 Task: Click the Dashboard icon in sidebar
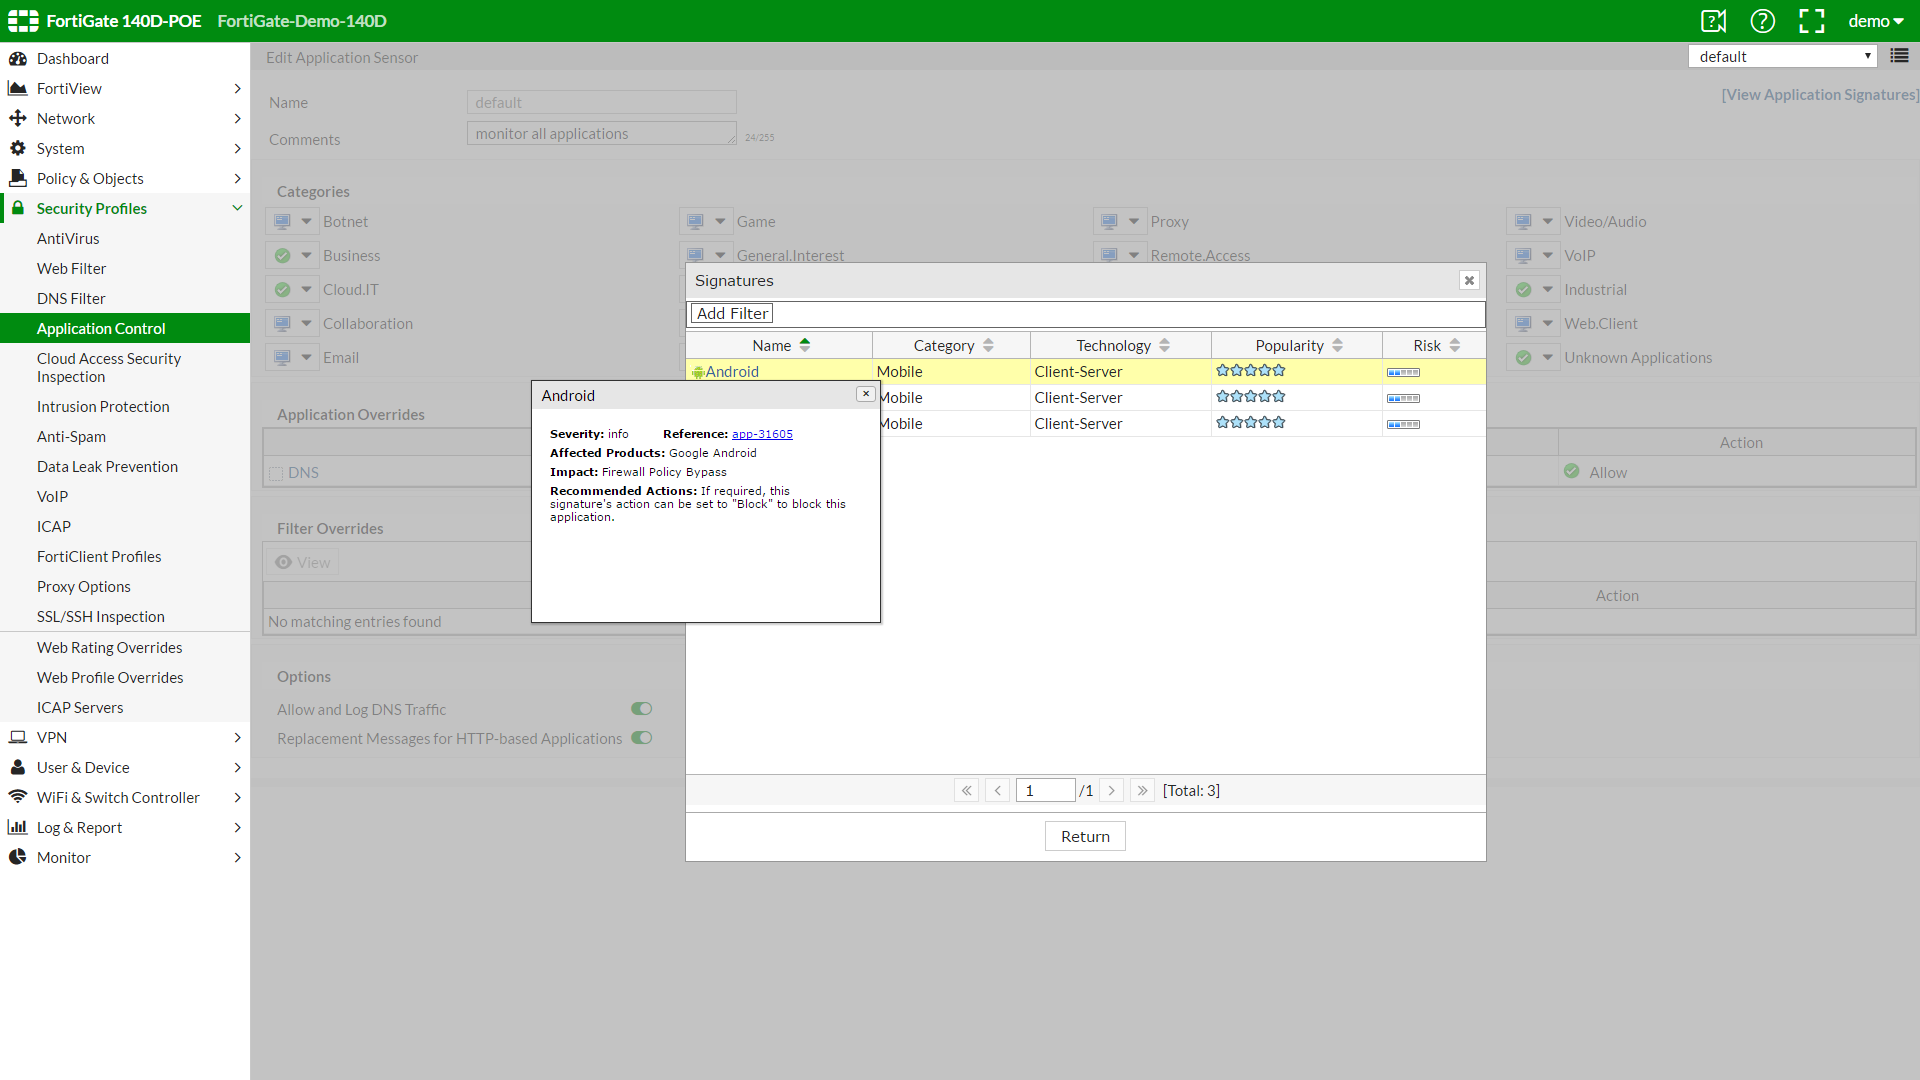18,58
